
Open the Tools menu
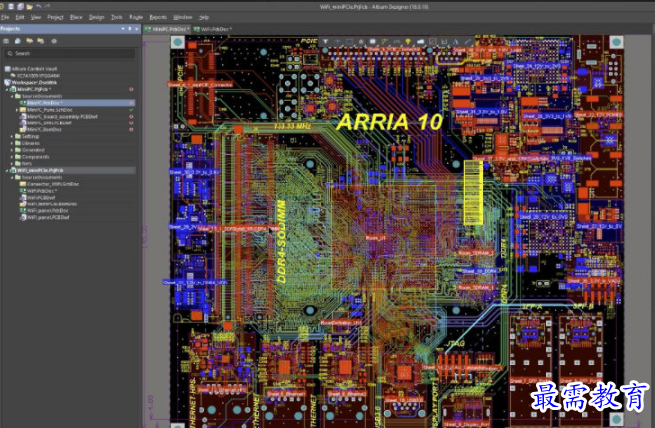pyautogui.click(x=117, y=17)
